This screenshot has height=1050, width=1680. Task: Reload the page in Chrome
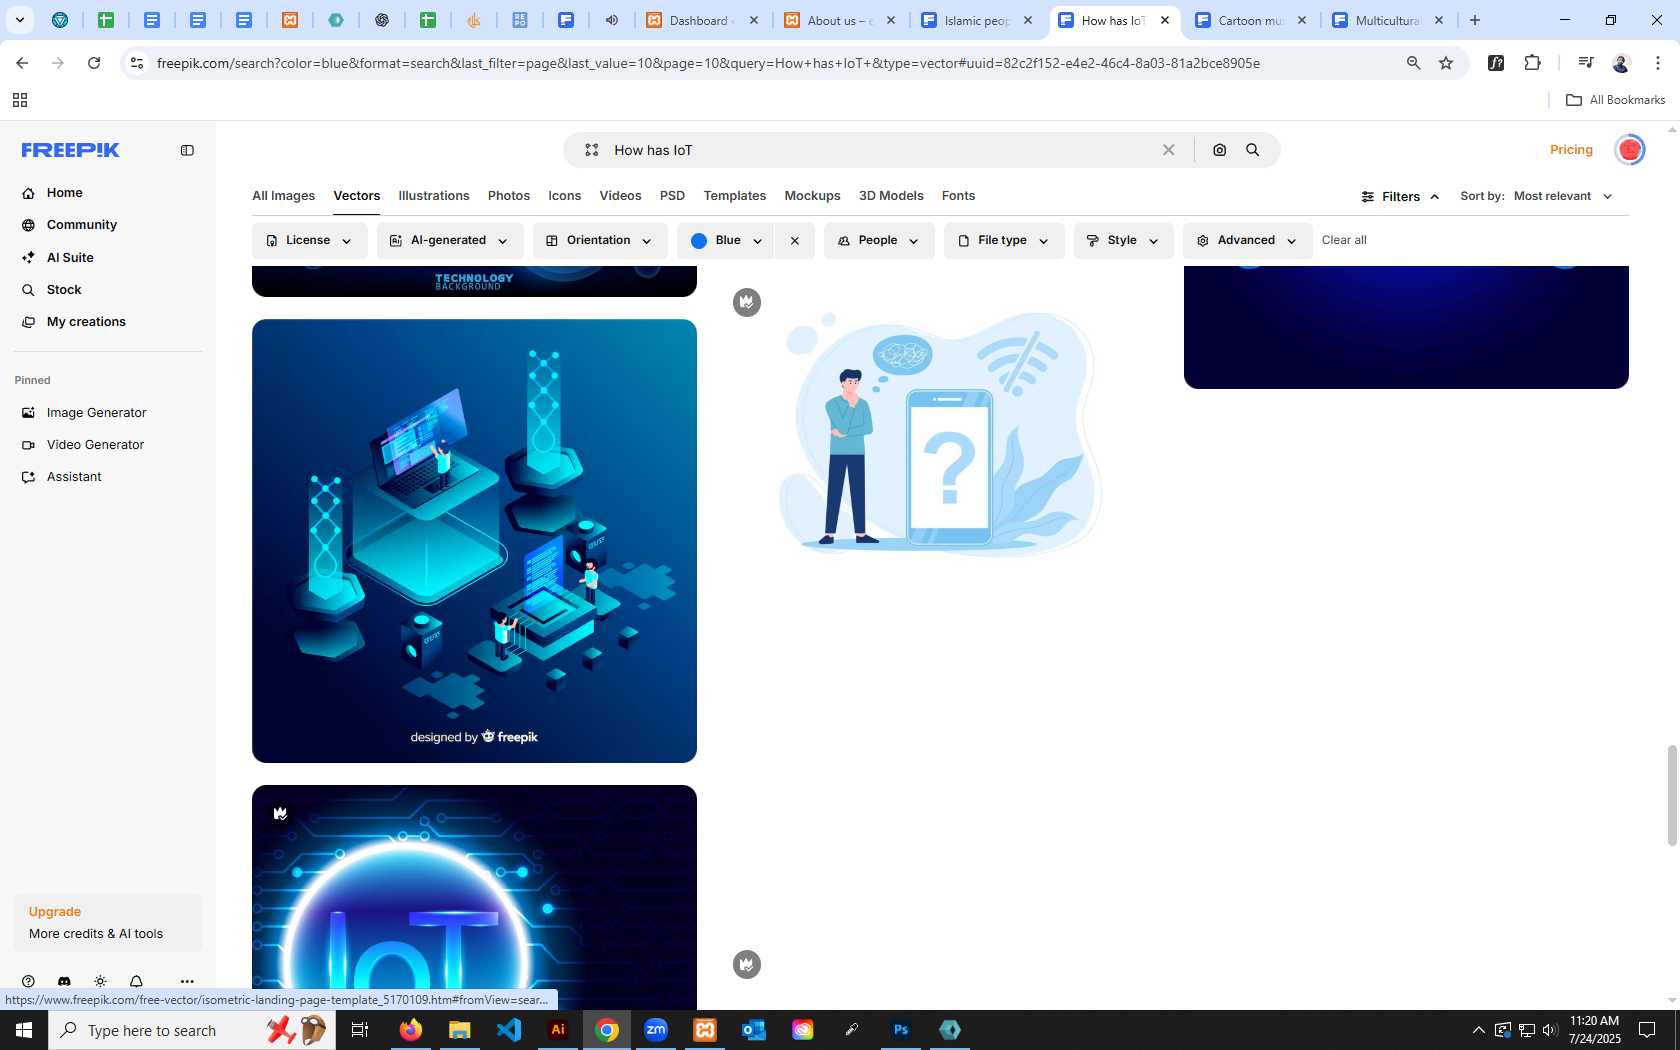click(94, 63)
